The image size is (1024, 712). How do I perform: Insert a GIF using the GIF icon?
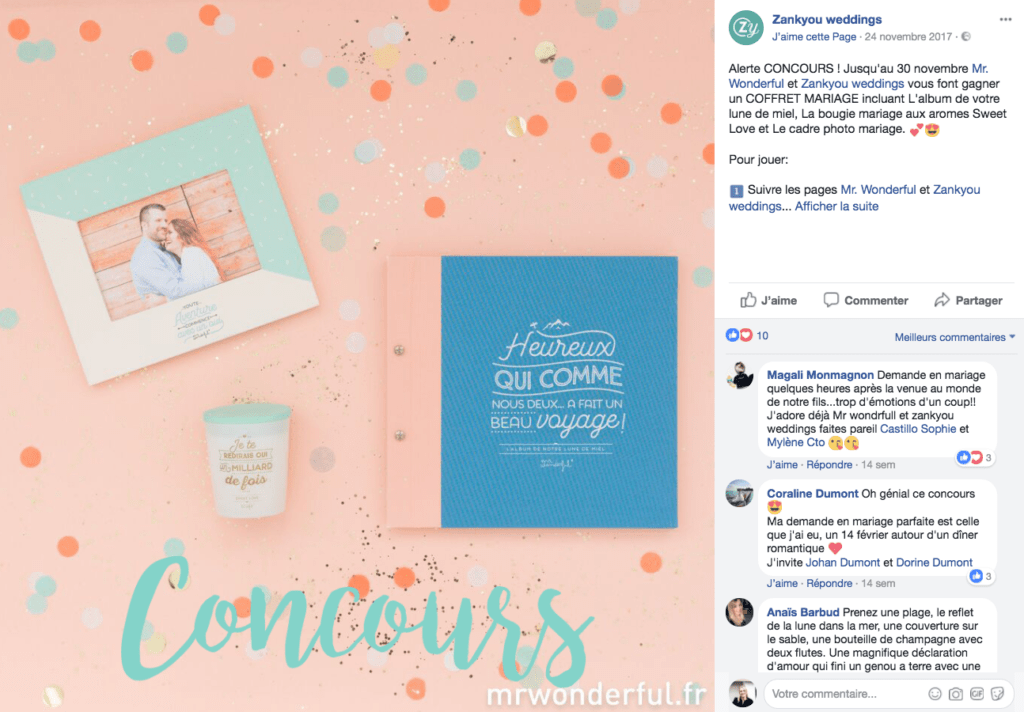point(977,694)
